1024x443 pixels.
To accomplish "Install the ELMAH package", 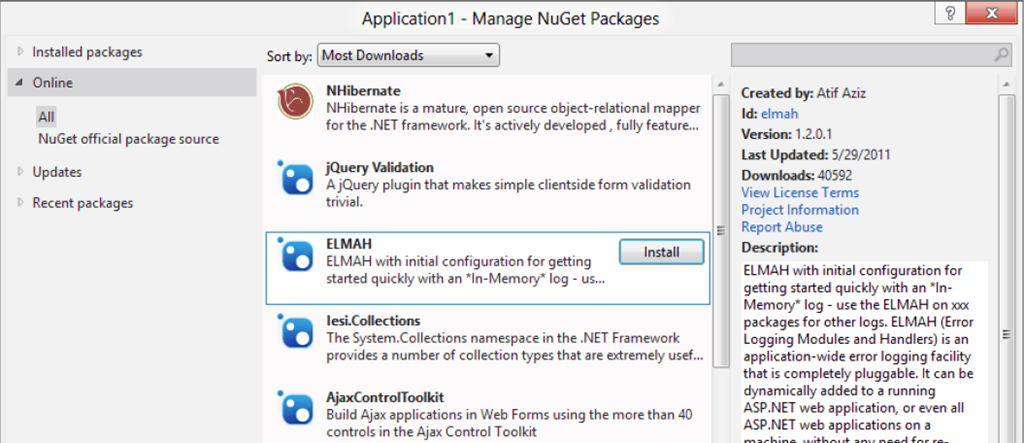I will [x=662, y=252].
